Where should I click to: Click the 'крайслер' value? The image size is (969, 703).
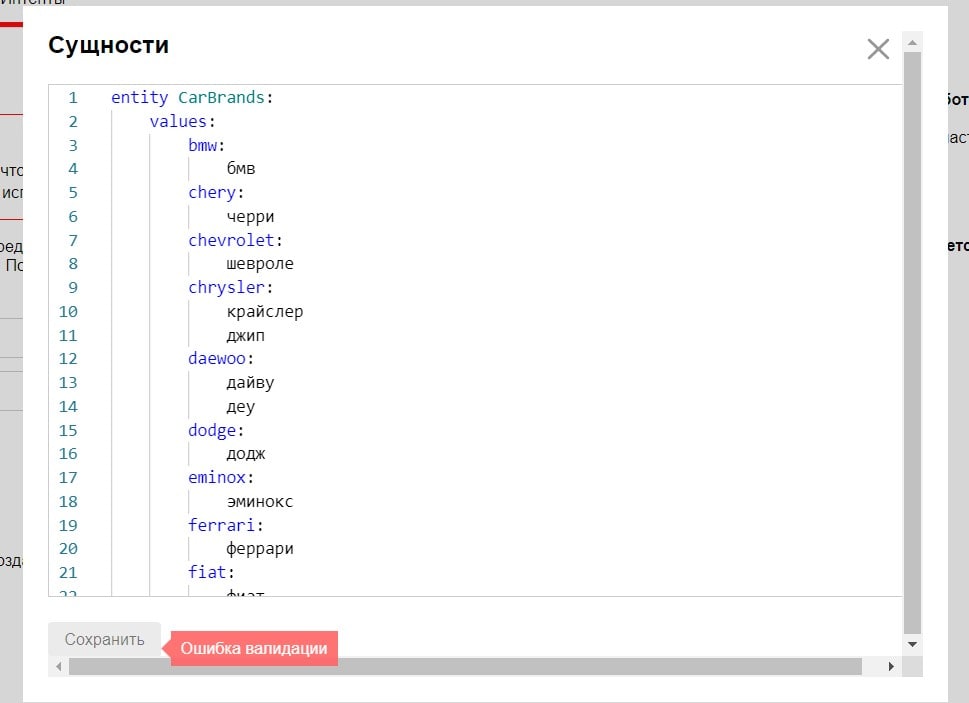(x=264, y=311)
